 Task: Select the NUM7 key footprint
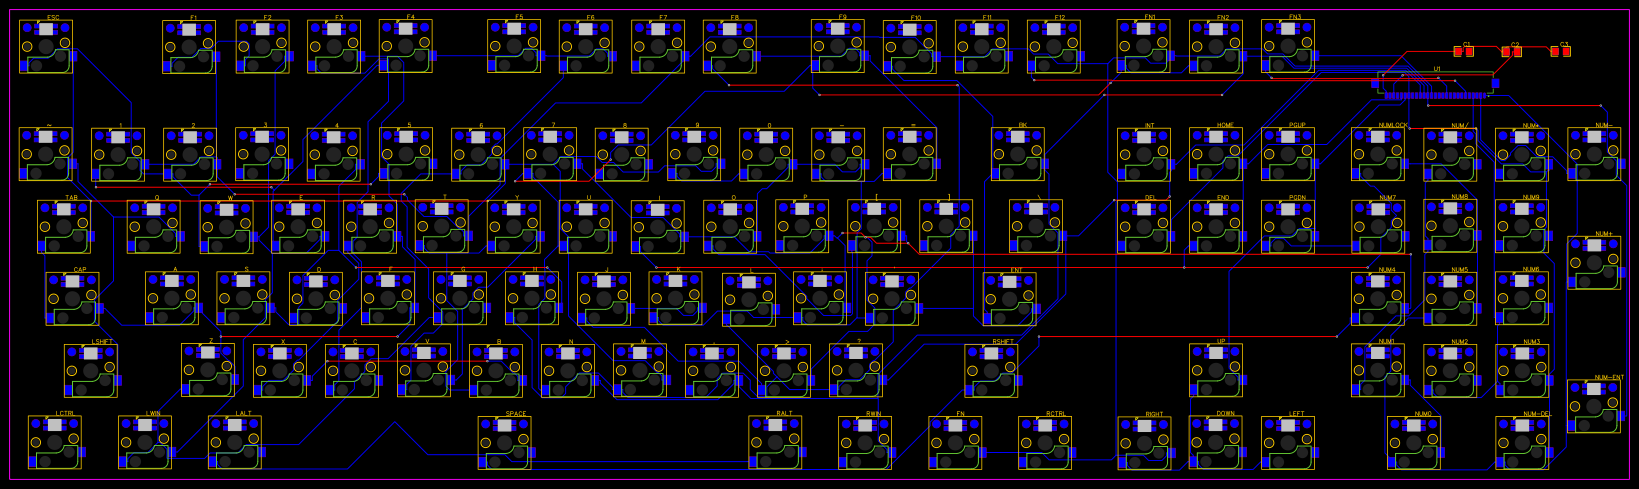click(x=1378, y=227)
